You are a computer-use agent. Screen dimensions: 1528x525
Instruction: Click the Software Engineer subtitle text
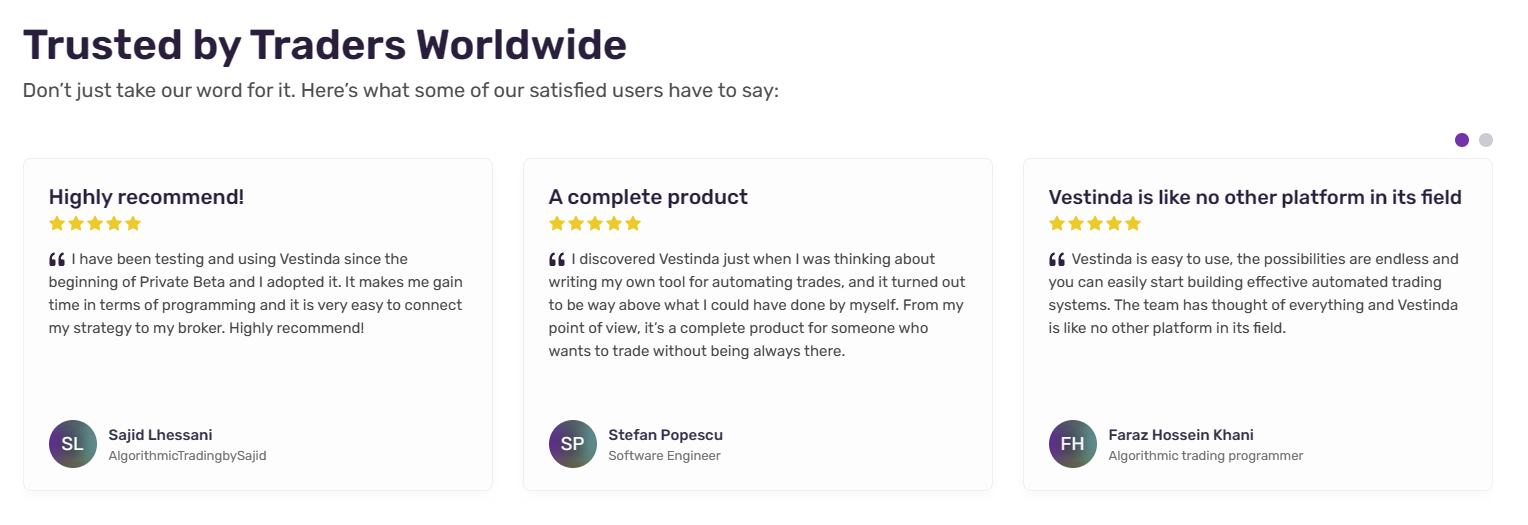click(x=664, y=456)
